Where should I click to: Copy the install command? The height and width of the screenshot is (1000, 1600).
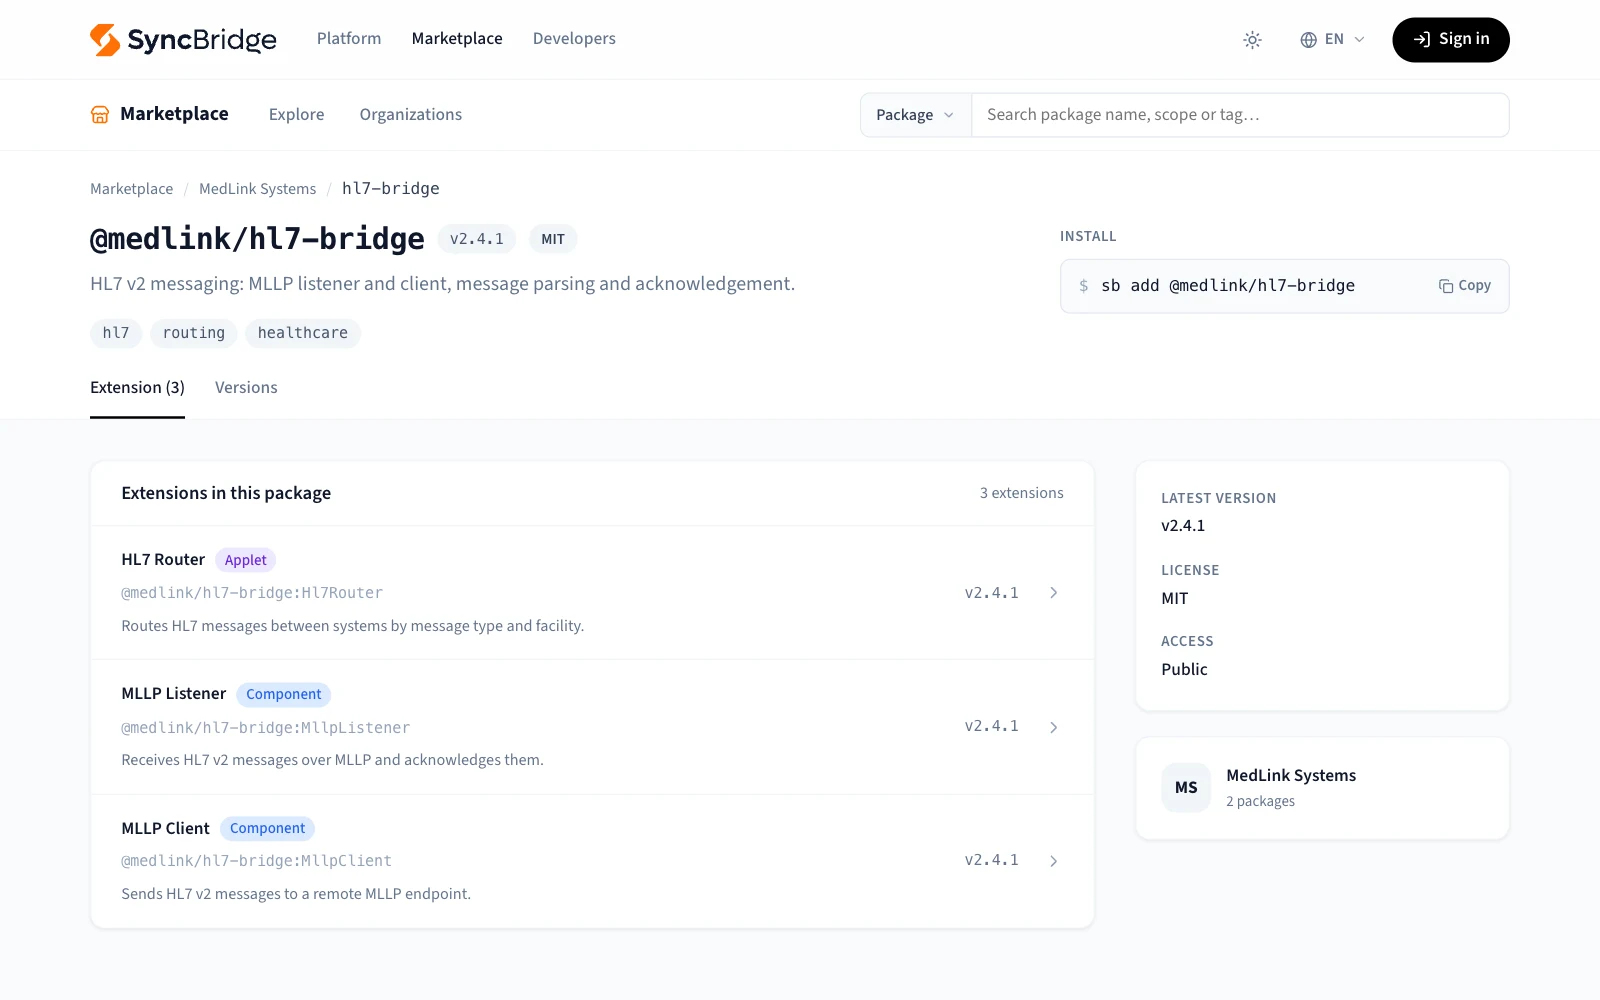click(1465, 286)
